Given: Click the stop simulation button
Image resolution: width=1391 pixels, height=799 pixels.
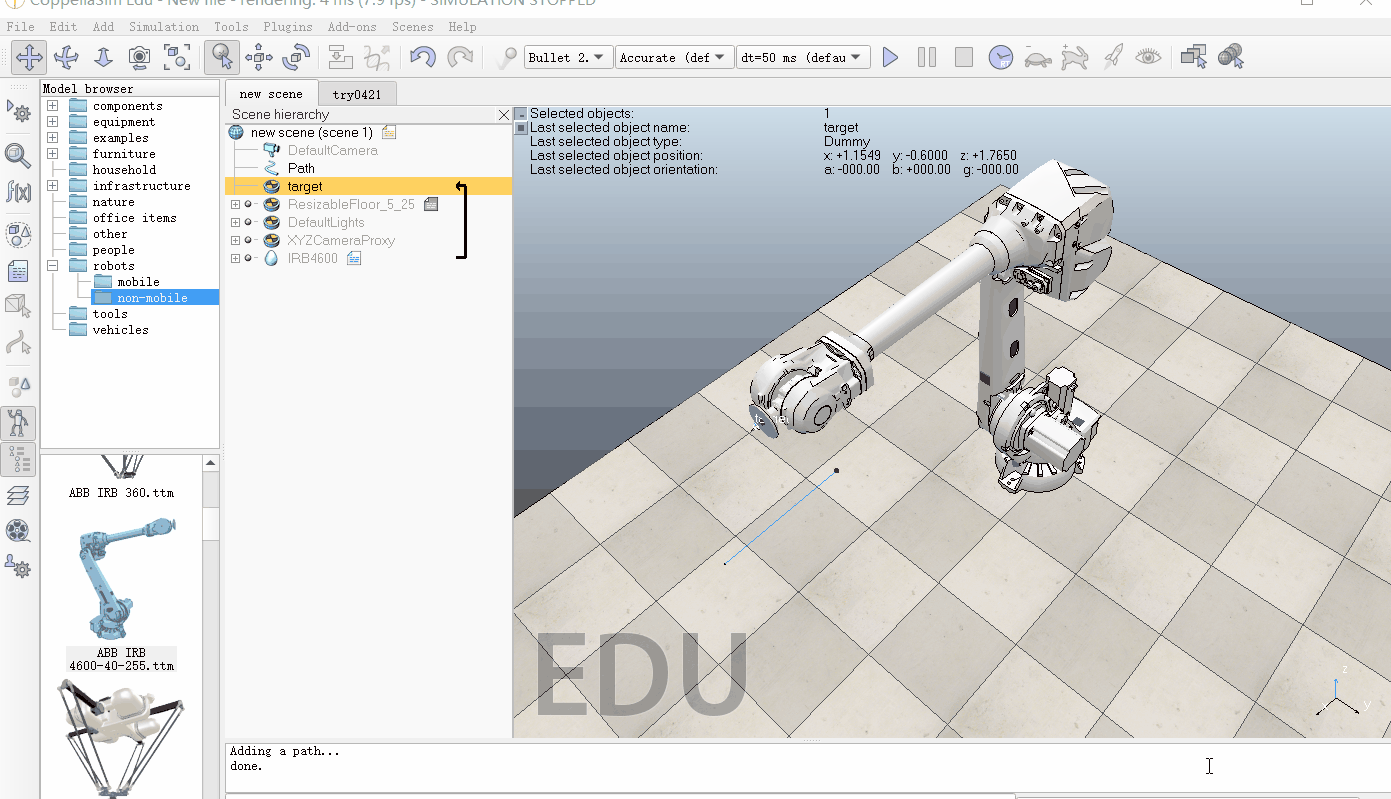Looking at the screenshot, I should (x=964, y=57).
